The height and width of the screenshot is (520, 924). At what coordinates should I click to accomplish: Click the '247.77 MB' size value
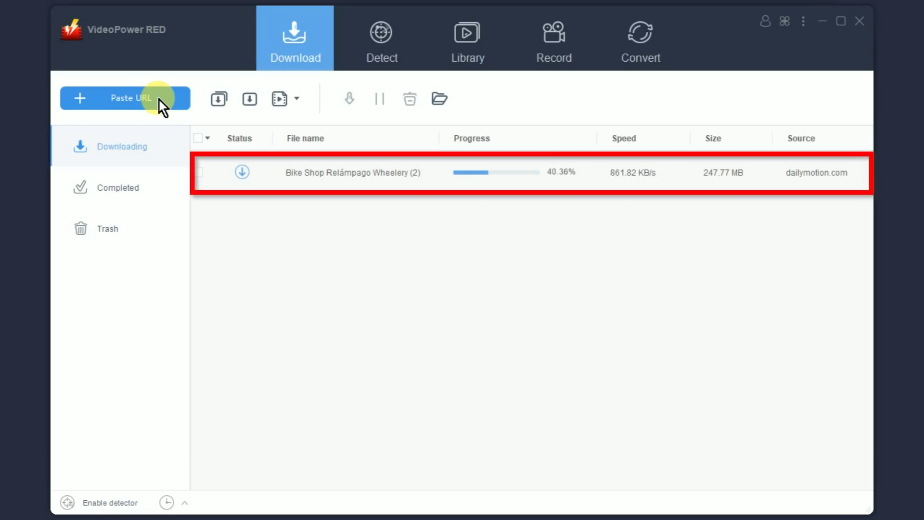coord(723,173)
